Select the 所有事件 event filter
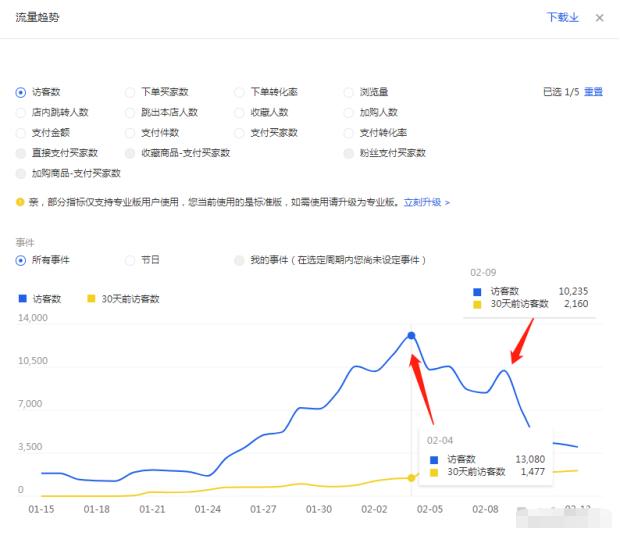The image size is (620, 536). (21, 260)
